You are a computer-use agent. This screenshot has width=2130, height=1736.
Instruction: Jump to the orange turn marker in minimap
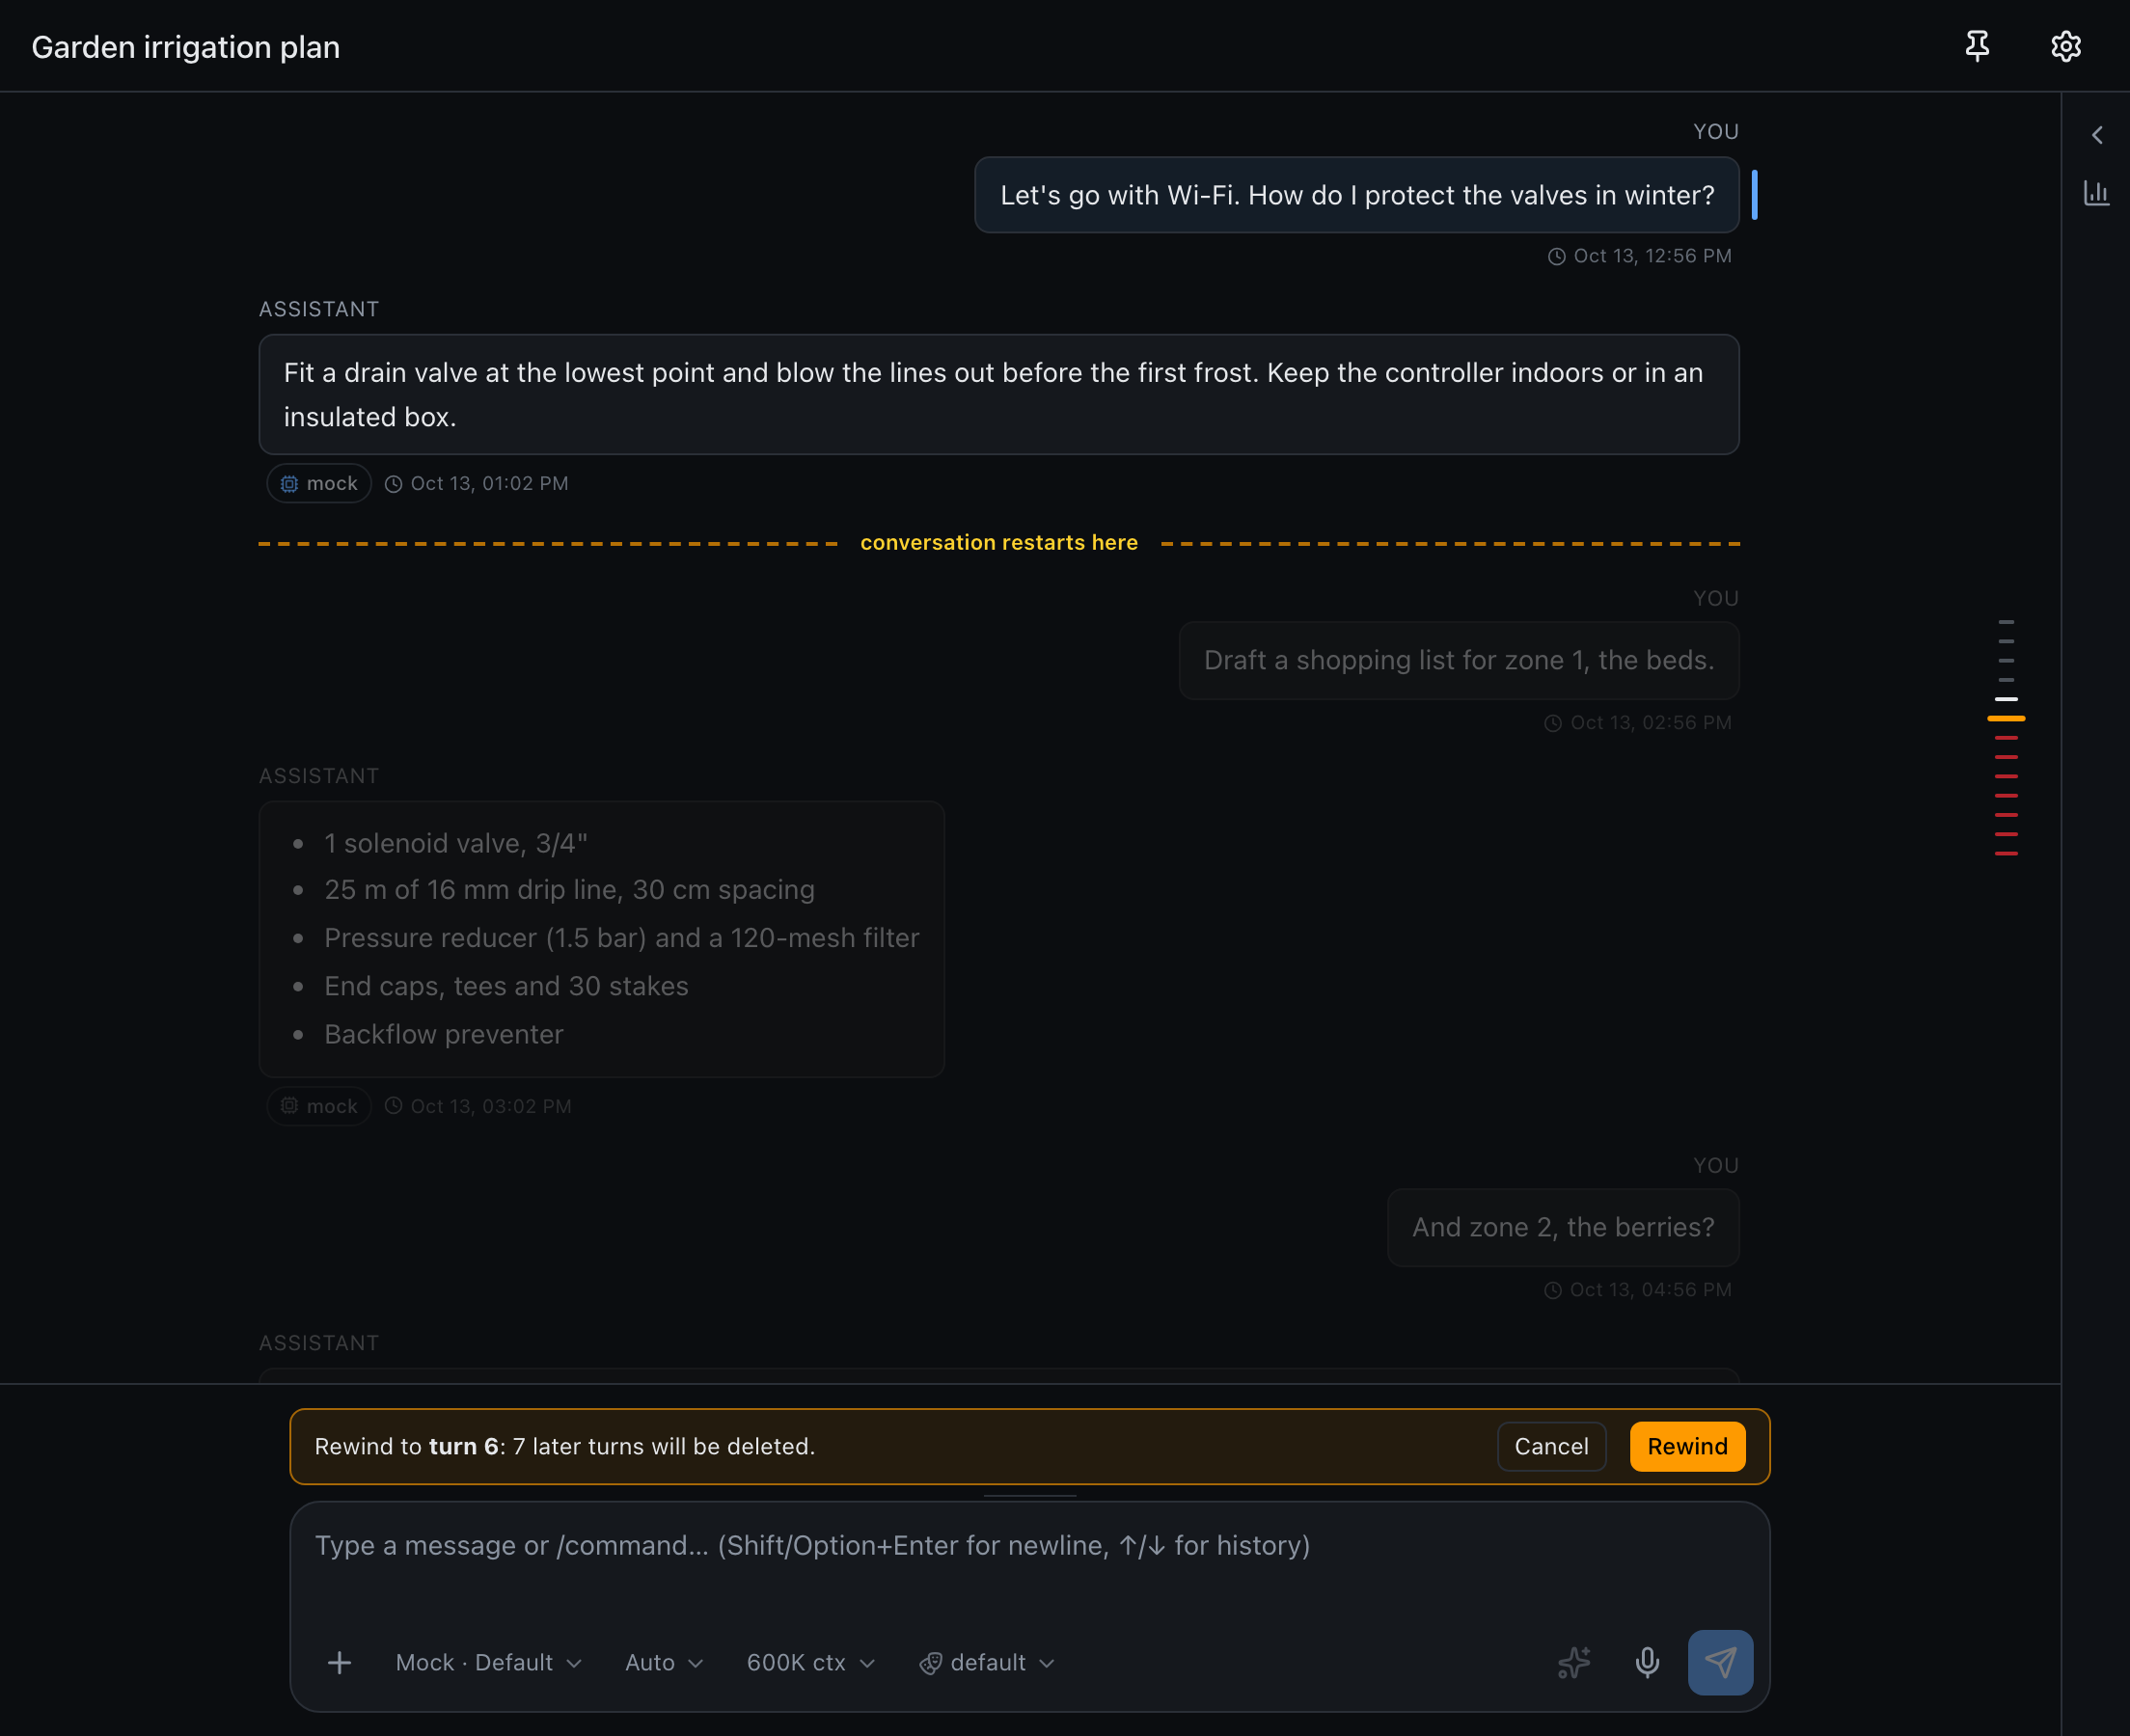pyautogui.click(x=2006, y=718)
